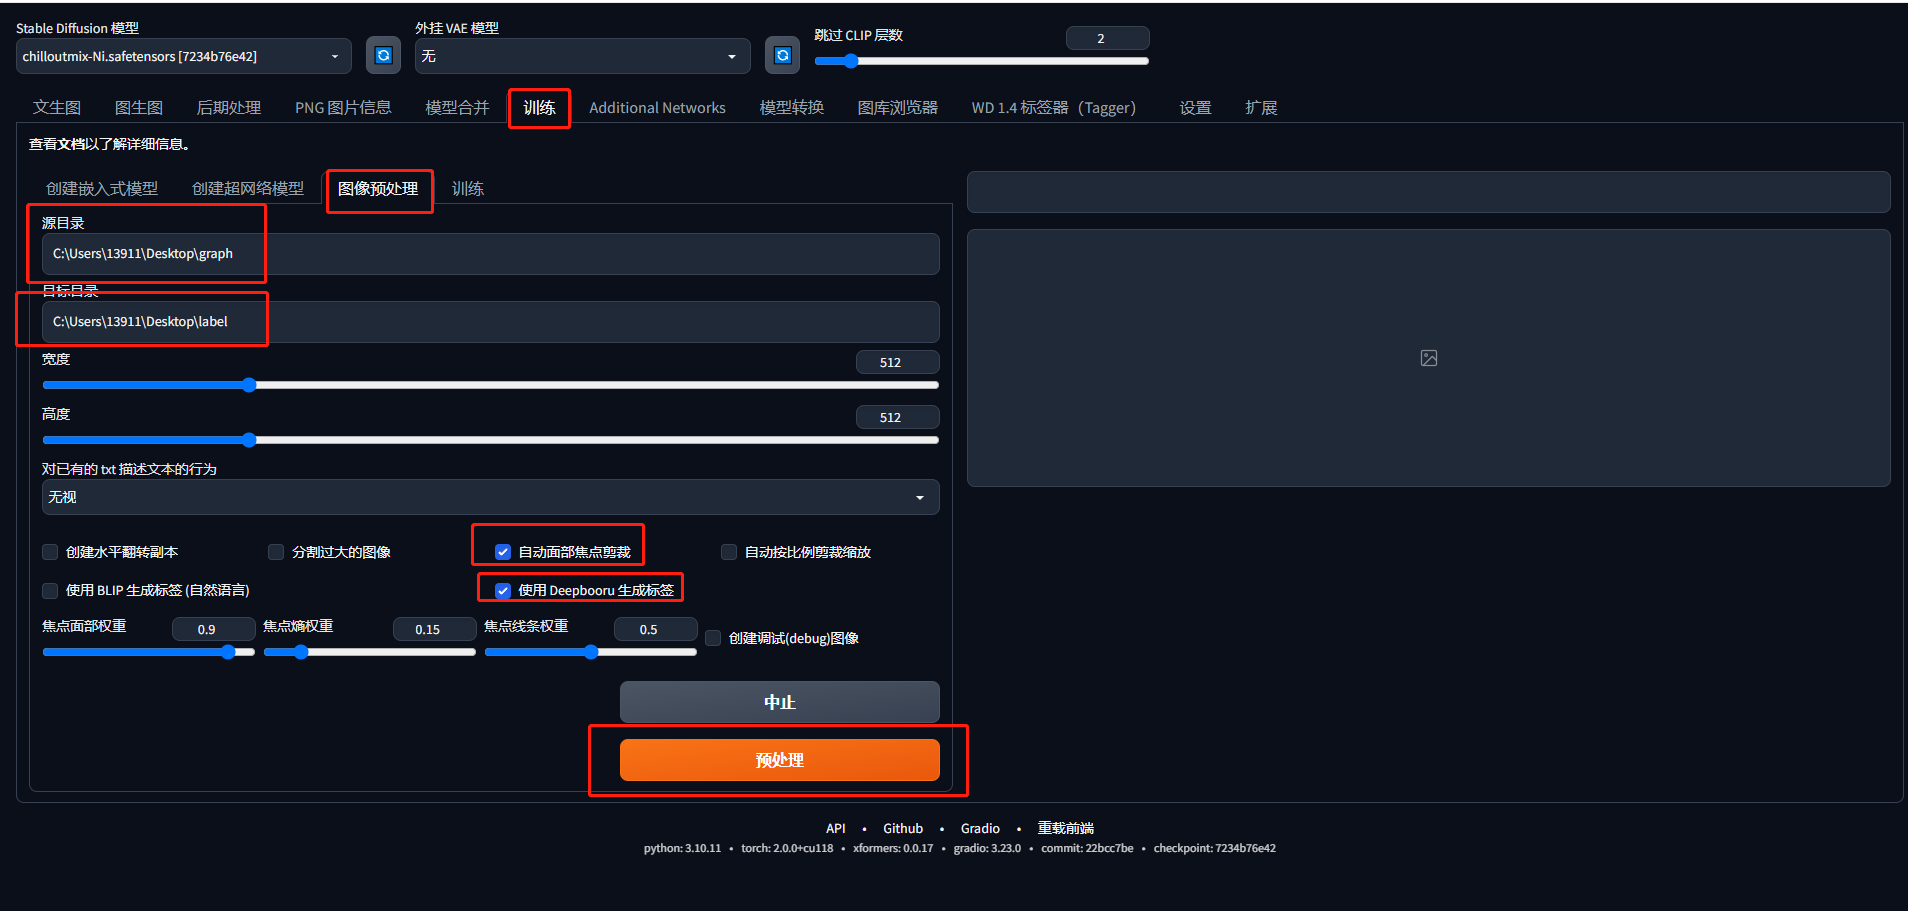Enable 创建调试(debug)图像 checkbox
Image resolution: width=1908 pixels, height=911 pixels.
[x=713, y=638]
